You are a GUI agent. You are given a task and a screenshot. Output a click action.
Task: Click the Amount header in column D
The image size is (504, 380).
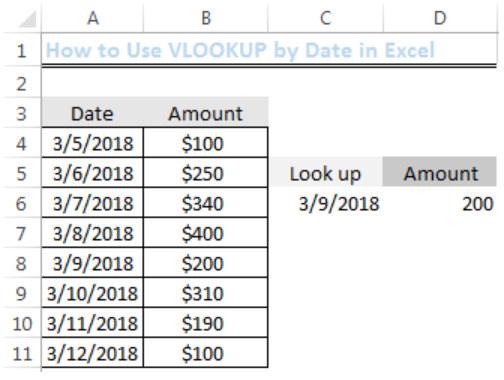(x=440, y=173)
